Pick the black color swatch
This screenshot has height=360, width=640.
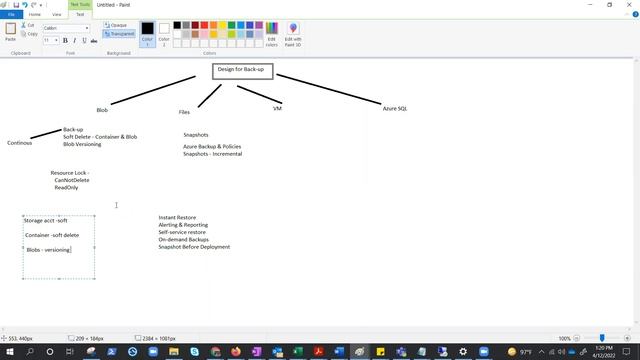(x=177, y=25)
